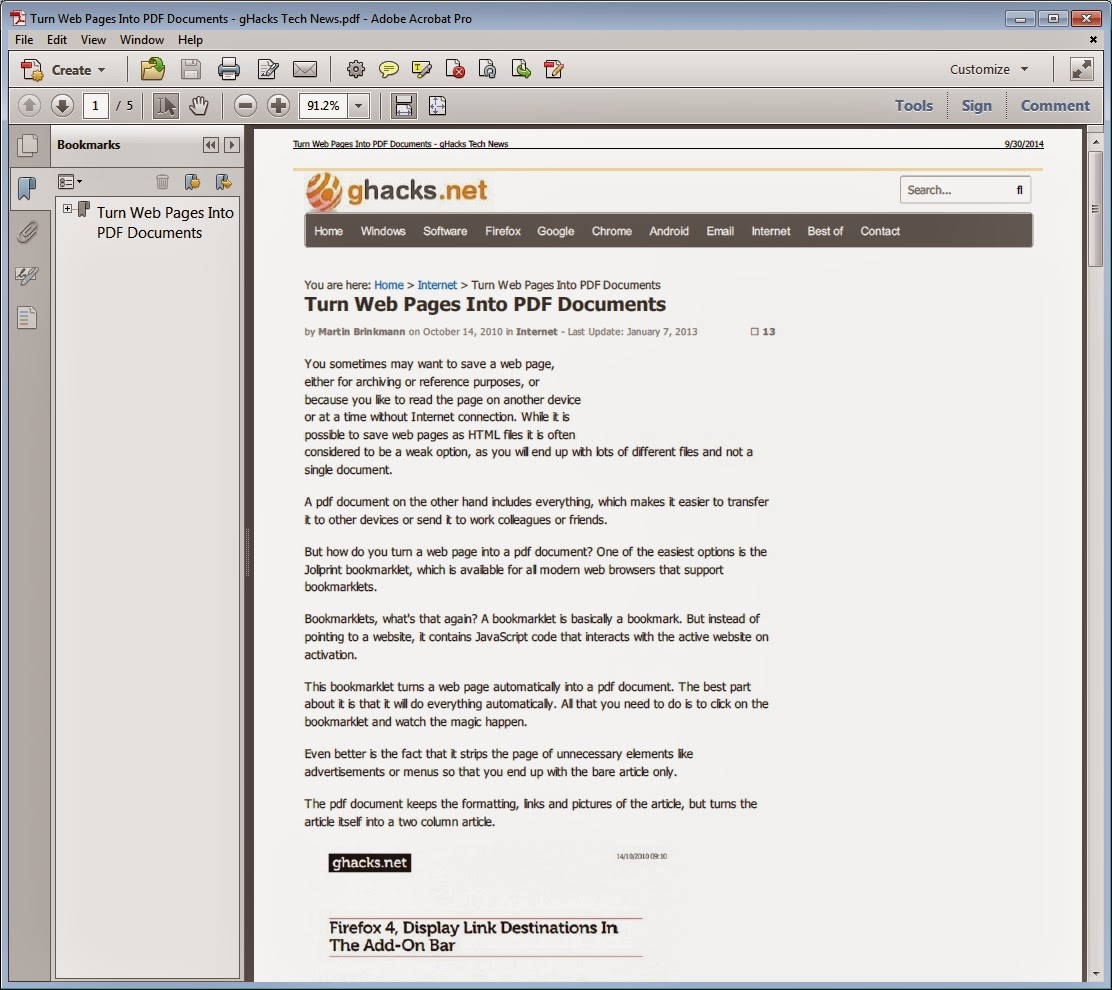Create a new bookmark icon
Screen dimensions: 1112x990
click(x=192, y=182)
